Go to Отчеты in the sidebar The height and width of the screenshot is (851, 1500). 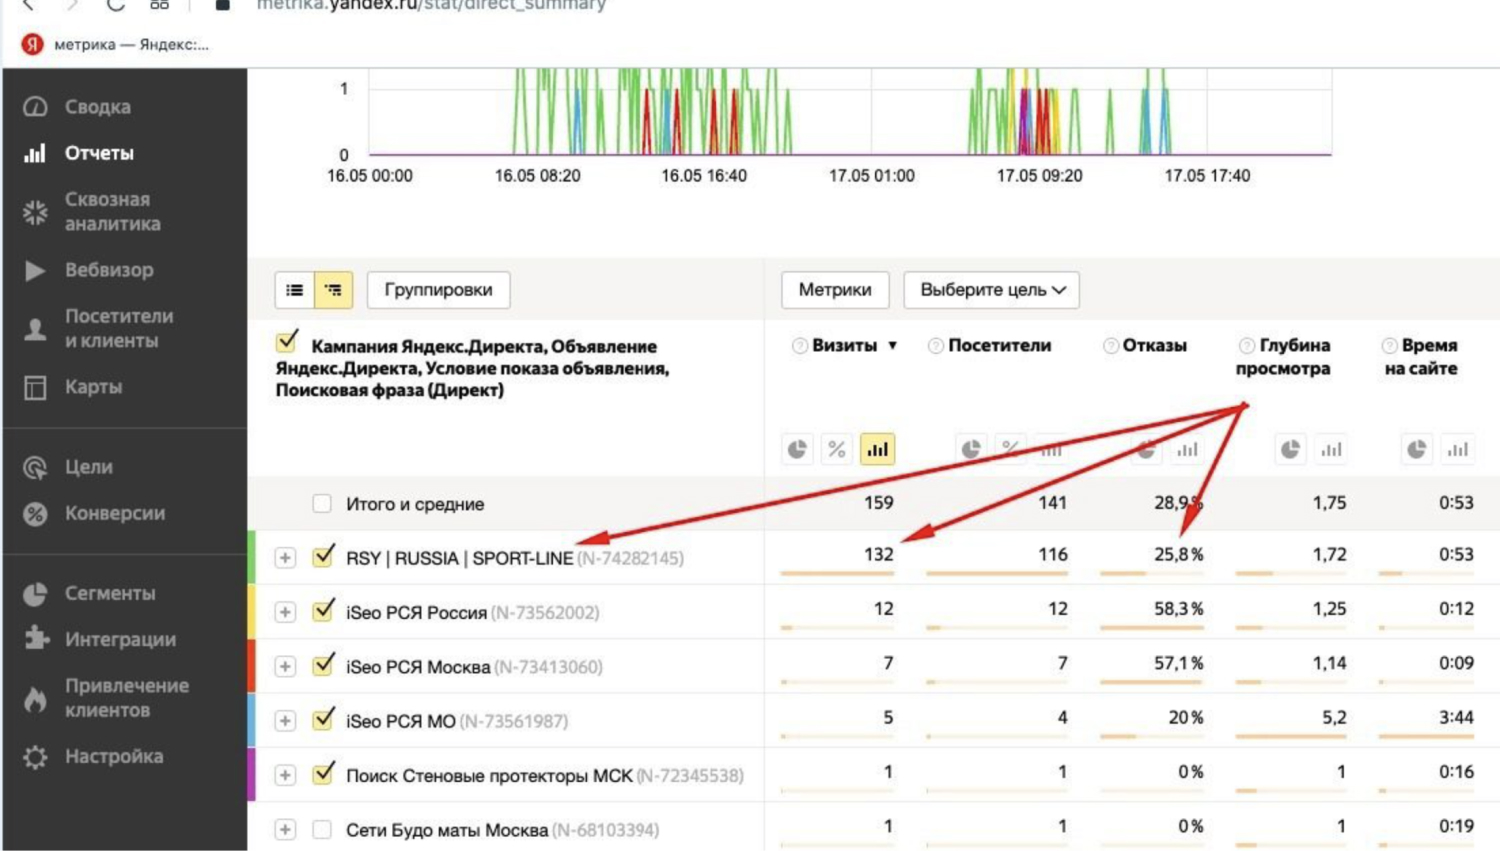pyautogui.click(x=99, y=153)
